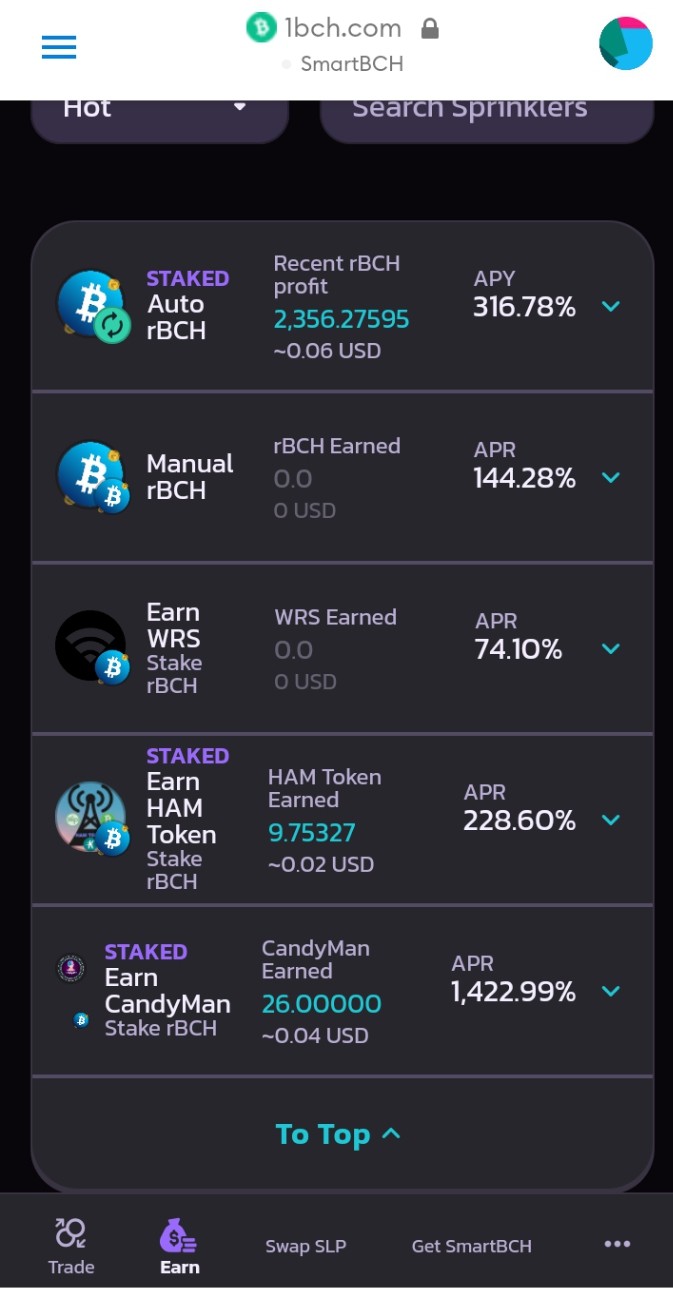
Task: Expand the Manual rBCH row chevron
Action: point(611,478)
